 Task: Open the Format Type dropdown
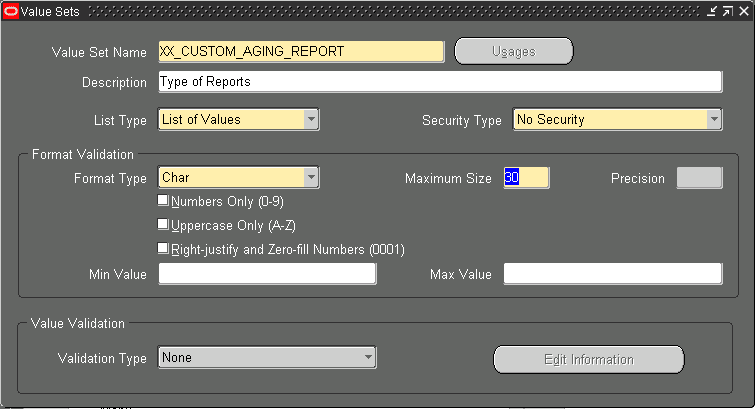[x=311, y=178]
